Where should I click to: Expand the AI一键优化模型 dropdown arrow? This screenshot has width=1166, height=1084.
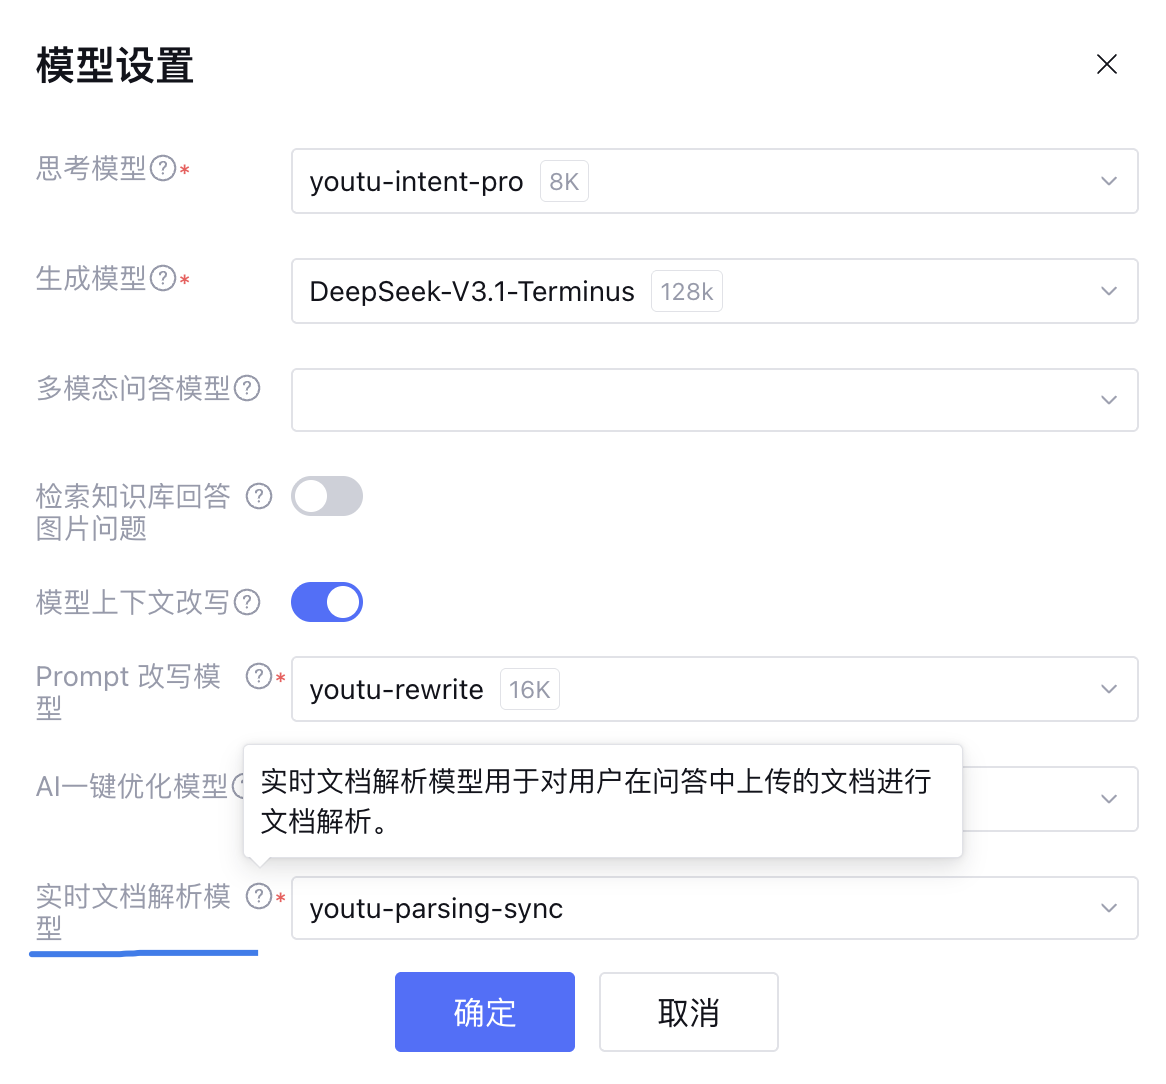click(x=1108, y=799)
